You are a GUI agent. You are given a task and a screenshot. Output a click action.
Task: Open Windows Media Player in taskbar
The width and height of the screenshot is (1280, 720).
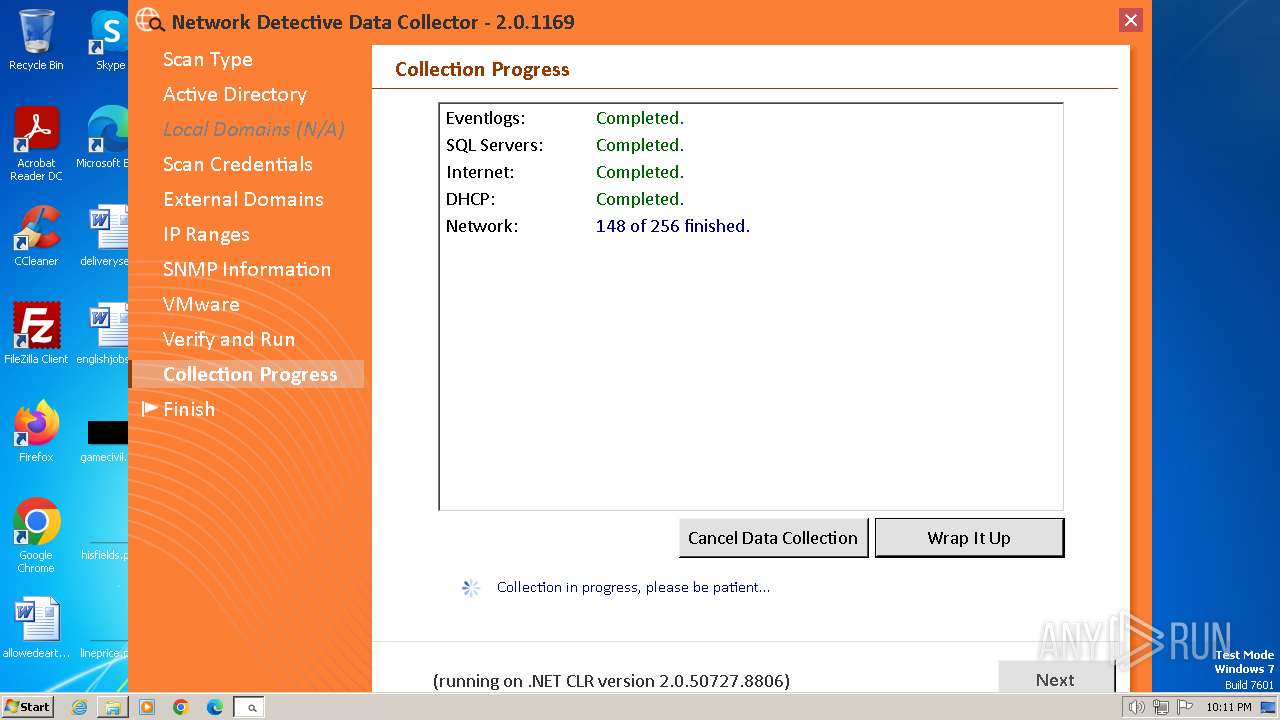click(x=147, y=707)
